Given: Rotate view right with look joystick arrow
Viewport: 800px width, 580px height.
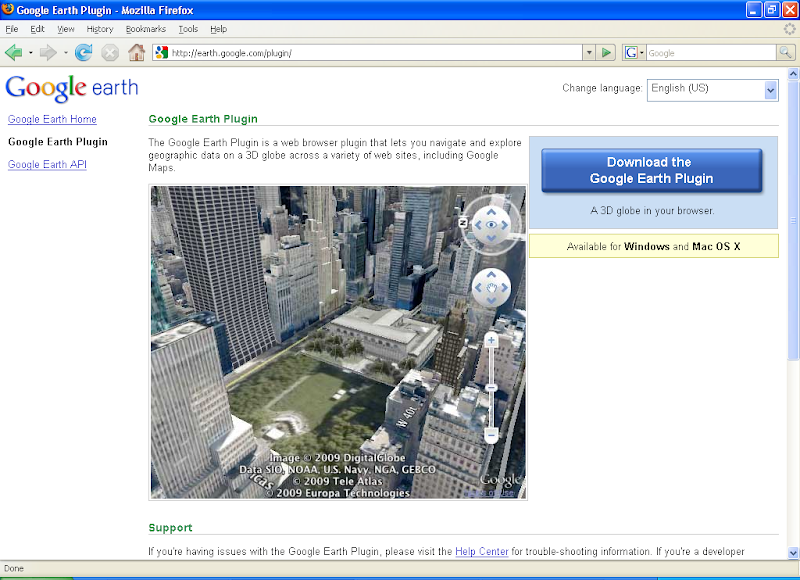Looking at the screenshot, I should [504, 224].
